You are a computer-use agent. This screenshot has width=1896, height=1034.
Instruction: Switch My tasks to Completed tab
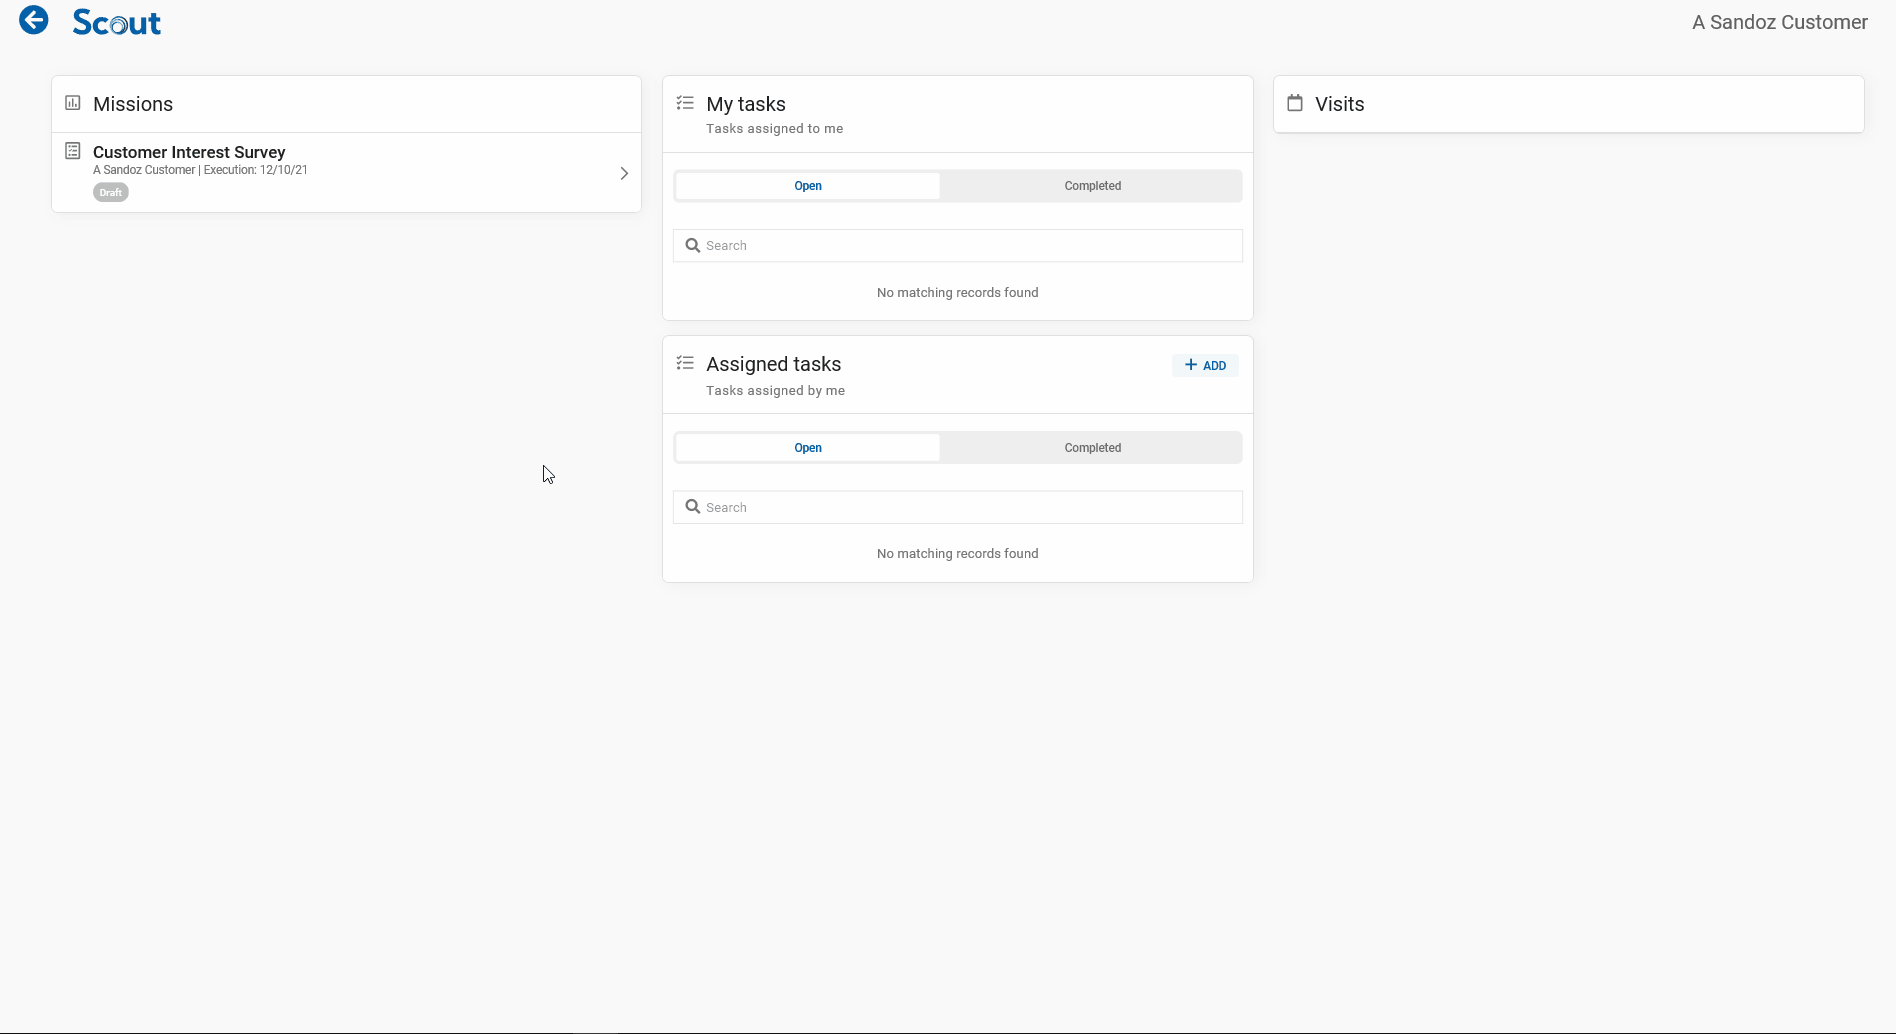[1092, 186]
